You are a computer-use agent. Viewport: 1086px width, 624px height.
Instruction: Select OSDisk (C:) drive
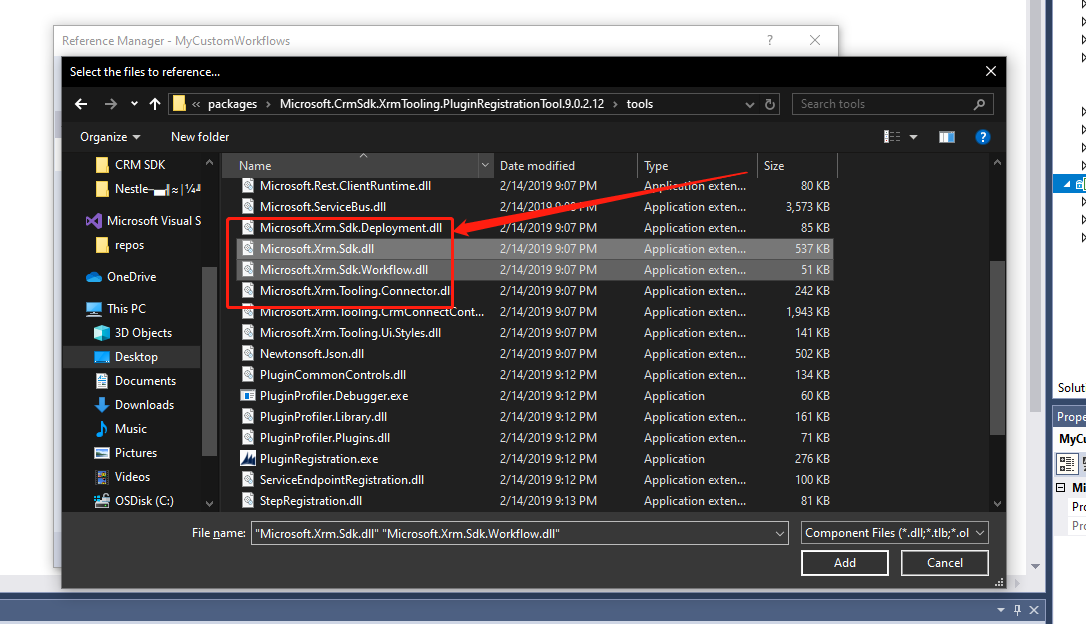coord(134,501)
